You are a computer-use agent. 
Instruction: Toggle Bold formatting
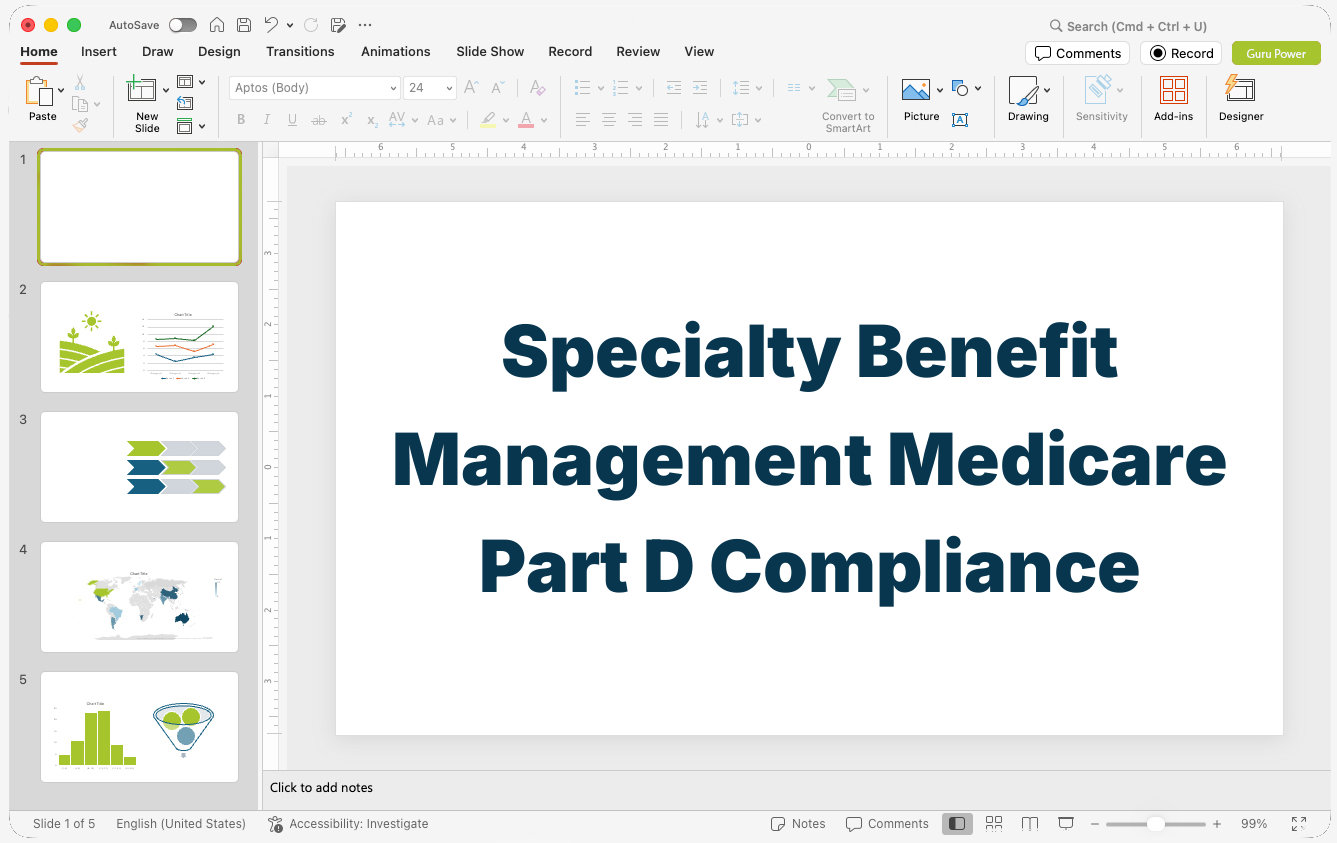[x=241, y=120]
